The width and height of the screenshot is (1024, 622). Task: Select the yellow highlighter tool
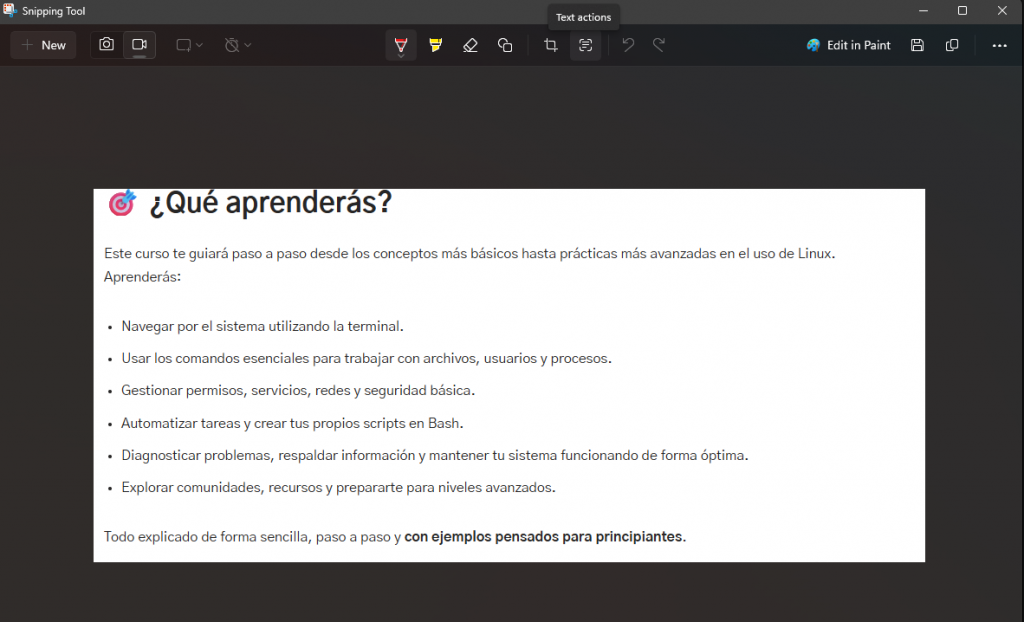point(436,45)
